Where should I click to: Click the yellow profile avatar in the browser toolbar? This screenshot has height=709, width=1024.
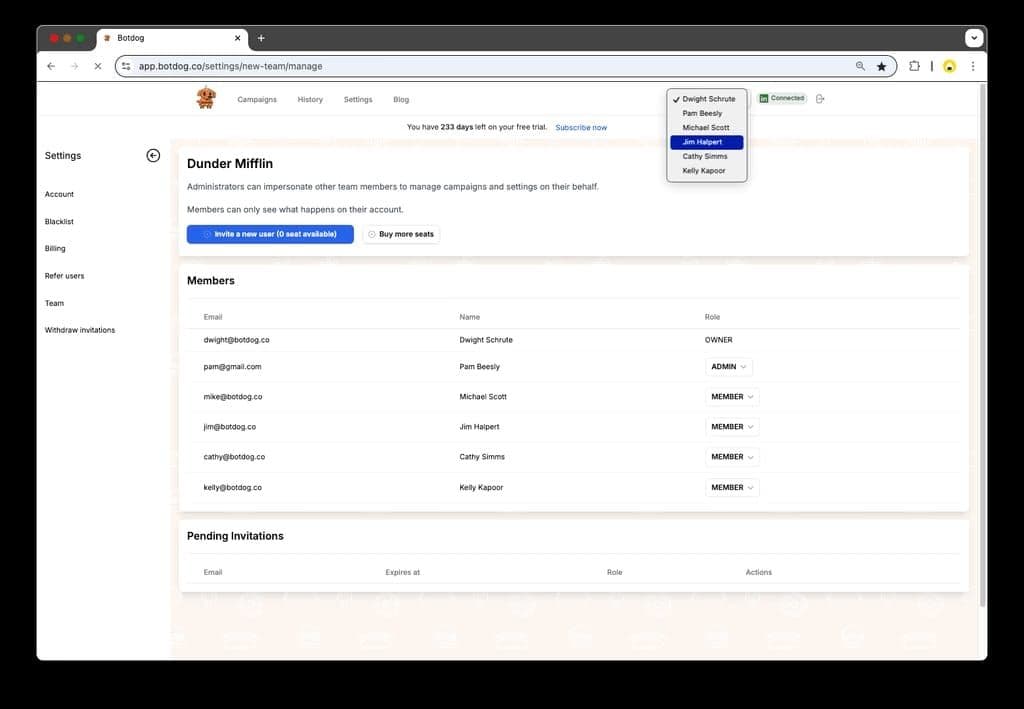click(948, 66)
